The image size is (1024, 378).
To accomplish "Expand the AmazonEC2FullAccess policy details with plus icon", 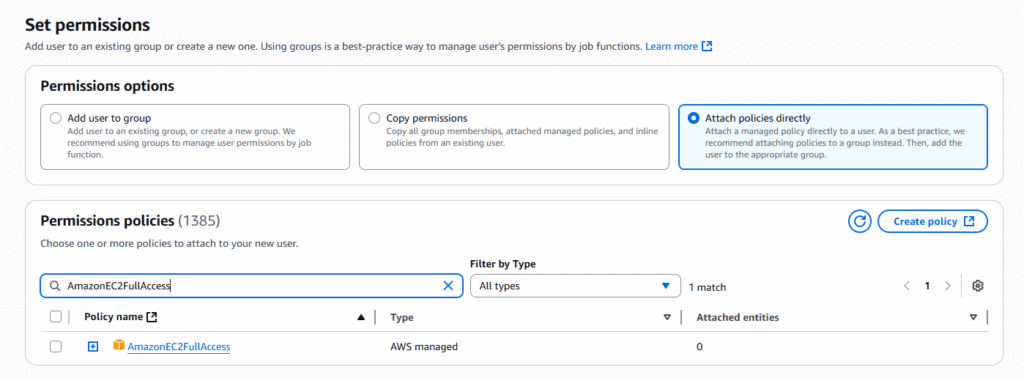I will click(x=93, y=347).
